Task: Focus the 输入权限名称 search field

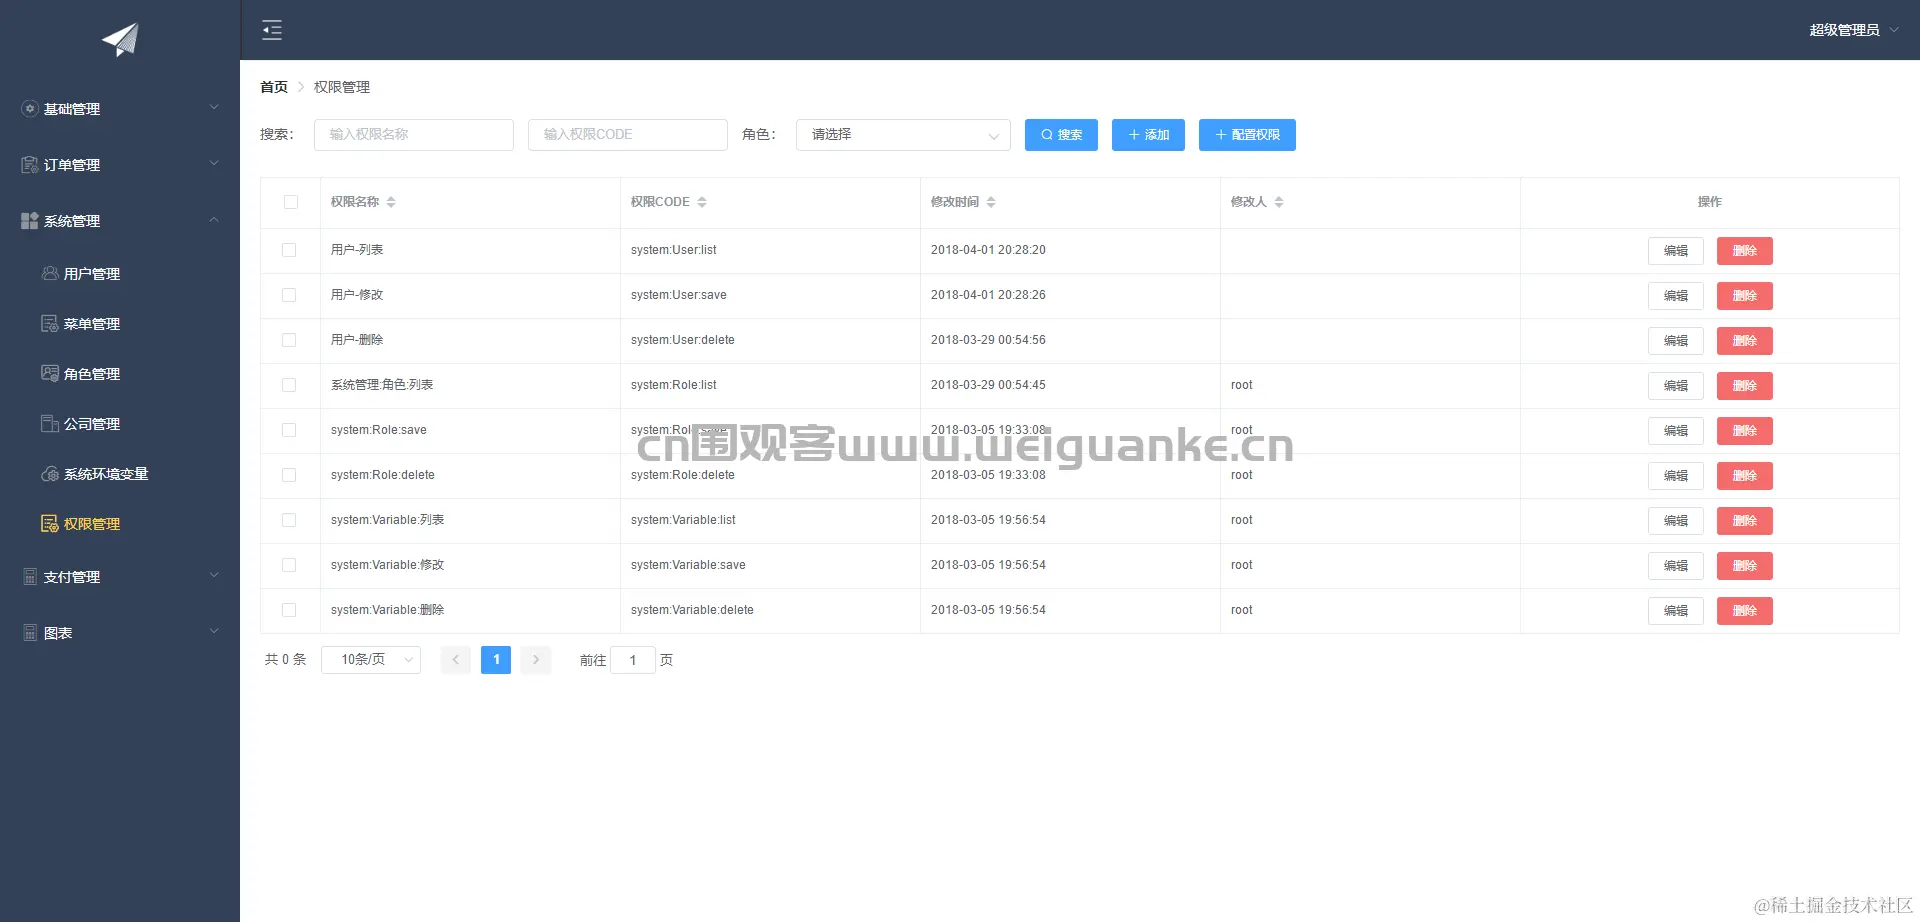Action: click(x=414, y=135)
